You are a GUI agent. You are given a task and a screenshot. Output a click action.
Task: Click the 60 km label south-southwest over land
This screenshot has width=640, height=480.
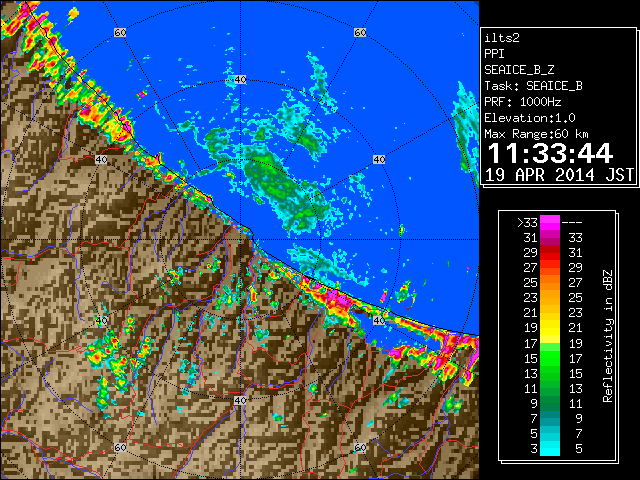pyautogui.click(x=120, y=448)
